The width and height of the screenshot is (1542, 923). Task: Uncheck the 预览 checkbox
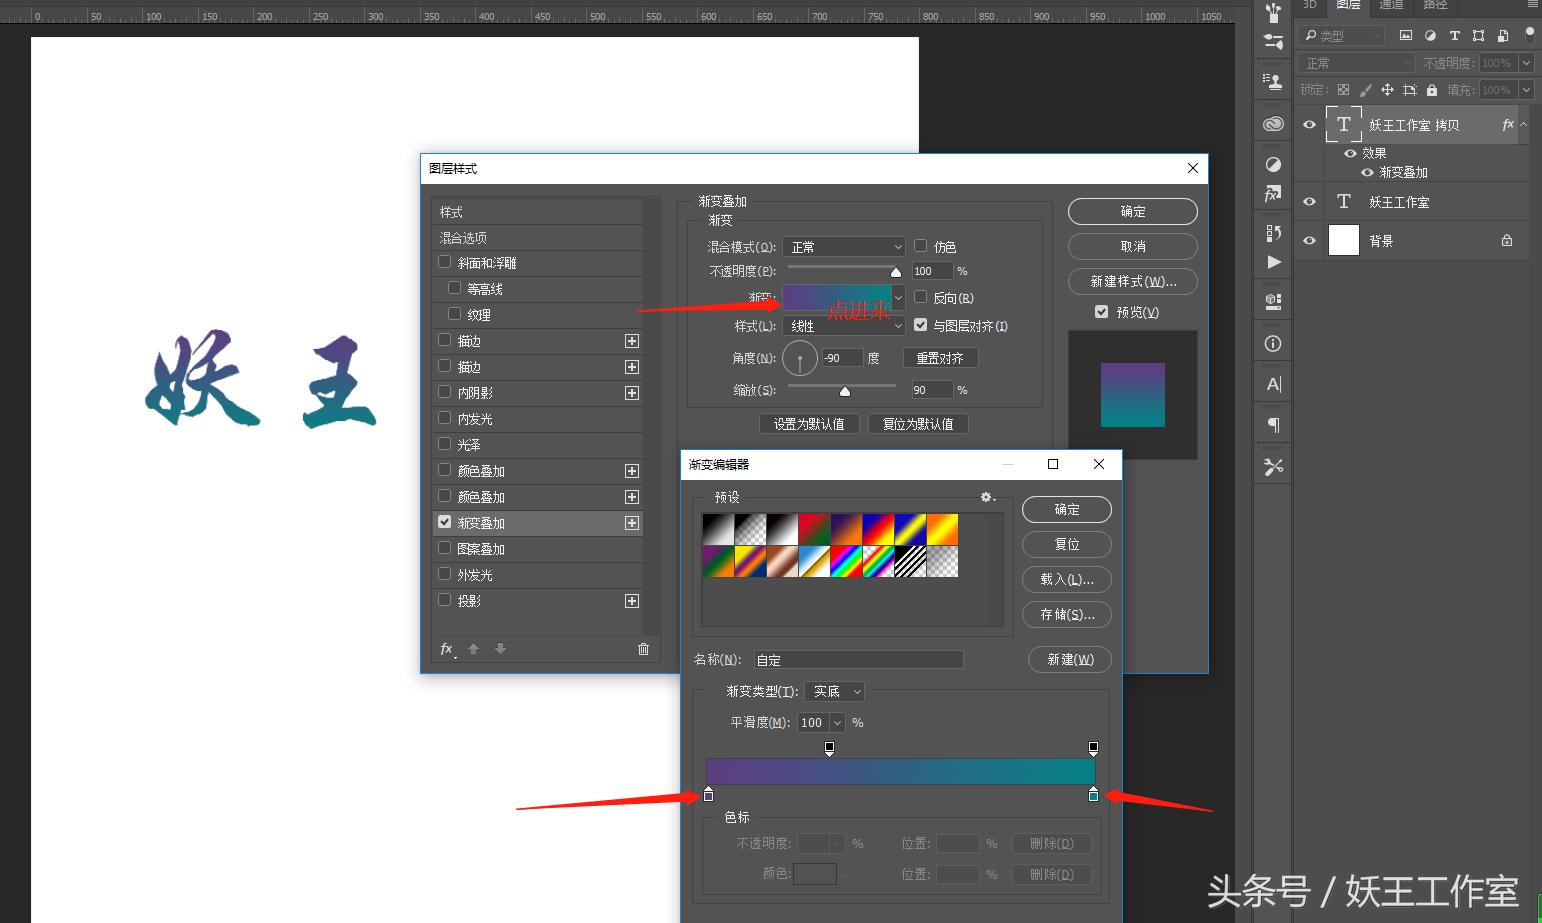coord(1101,311)
